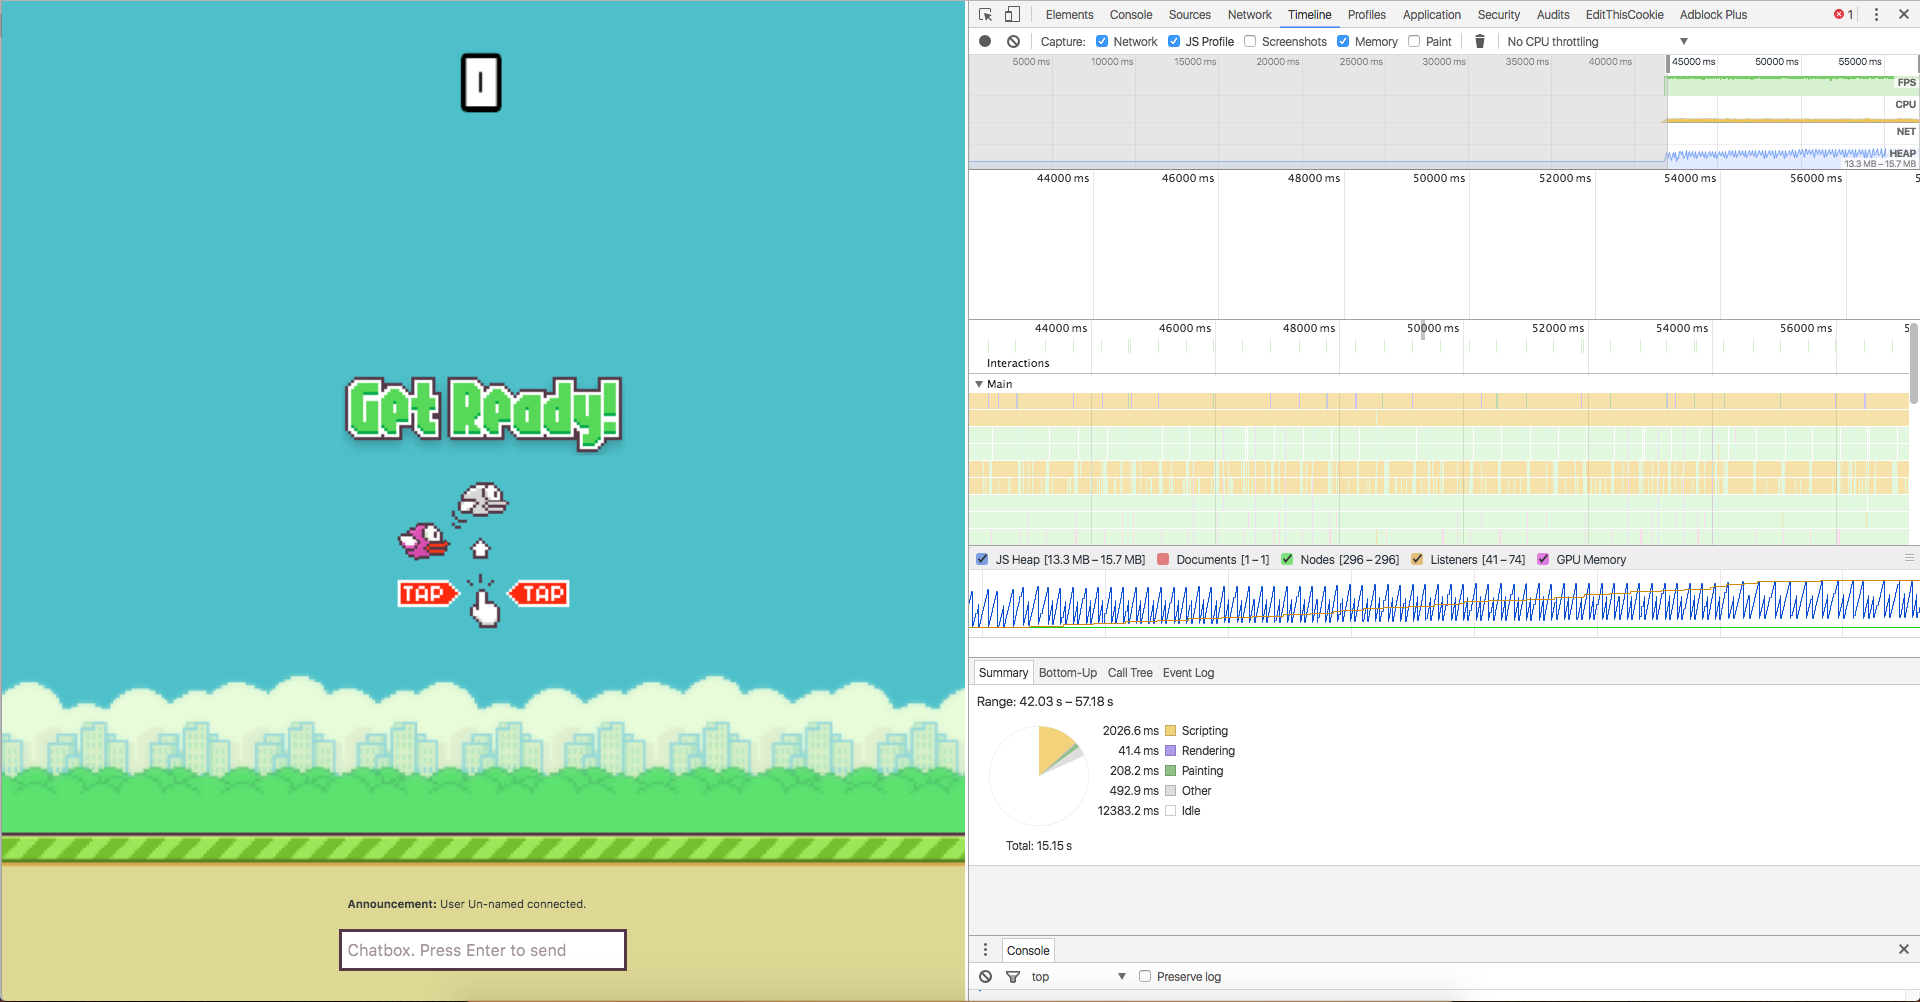Click the Scripting yellow color swatch
The width and height of the screenshot is (1920, 1002).
[1170, 731]
